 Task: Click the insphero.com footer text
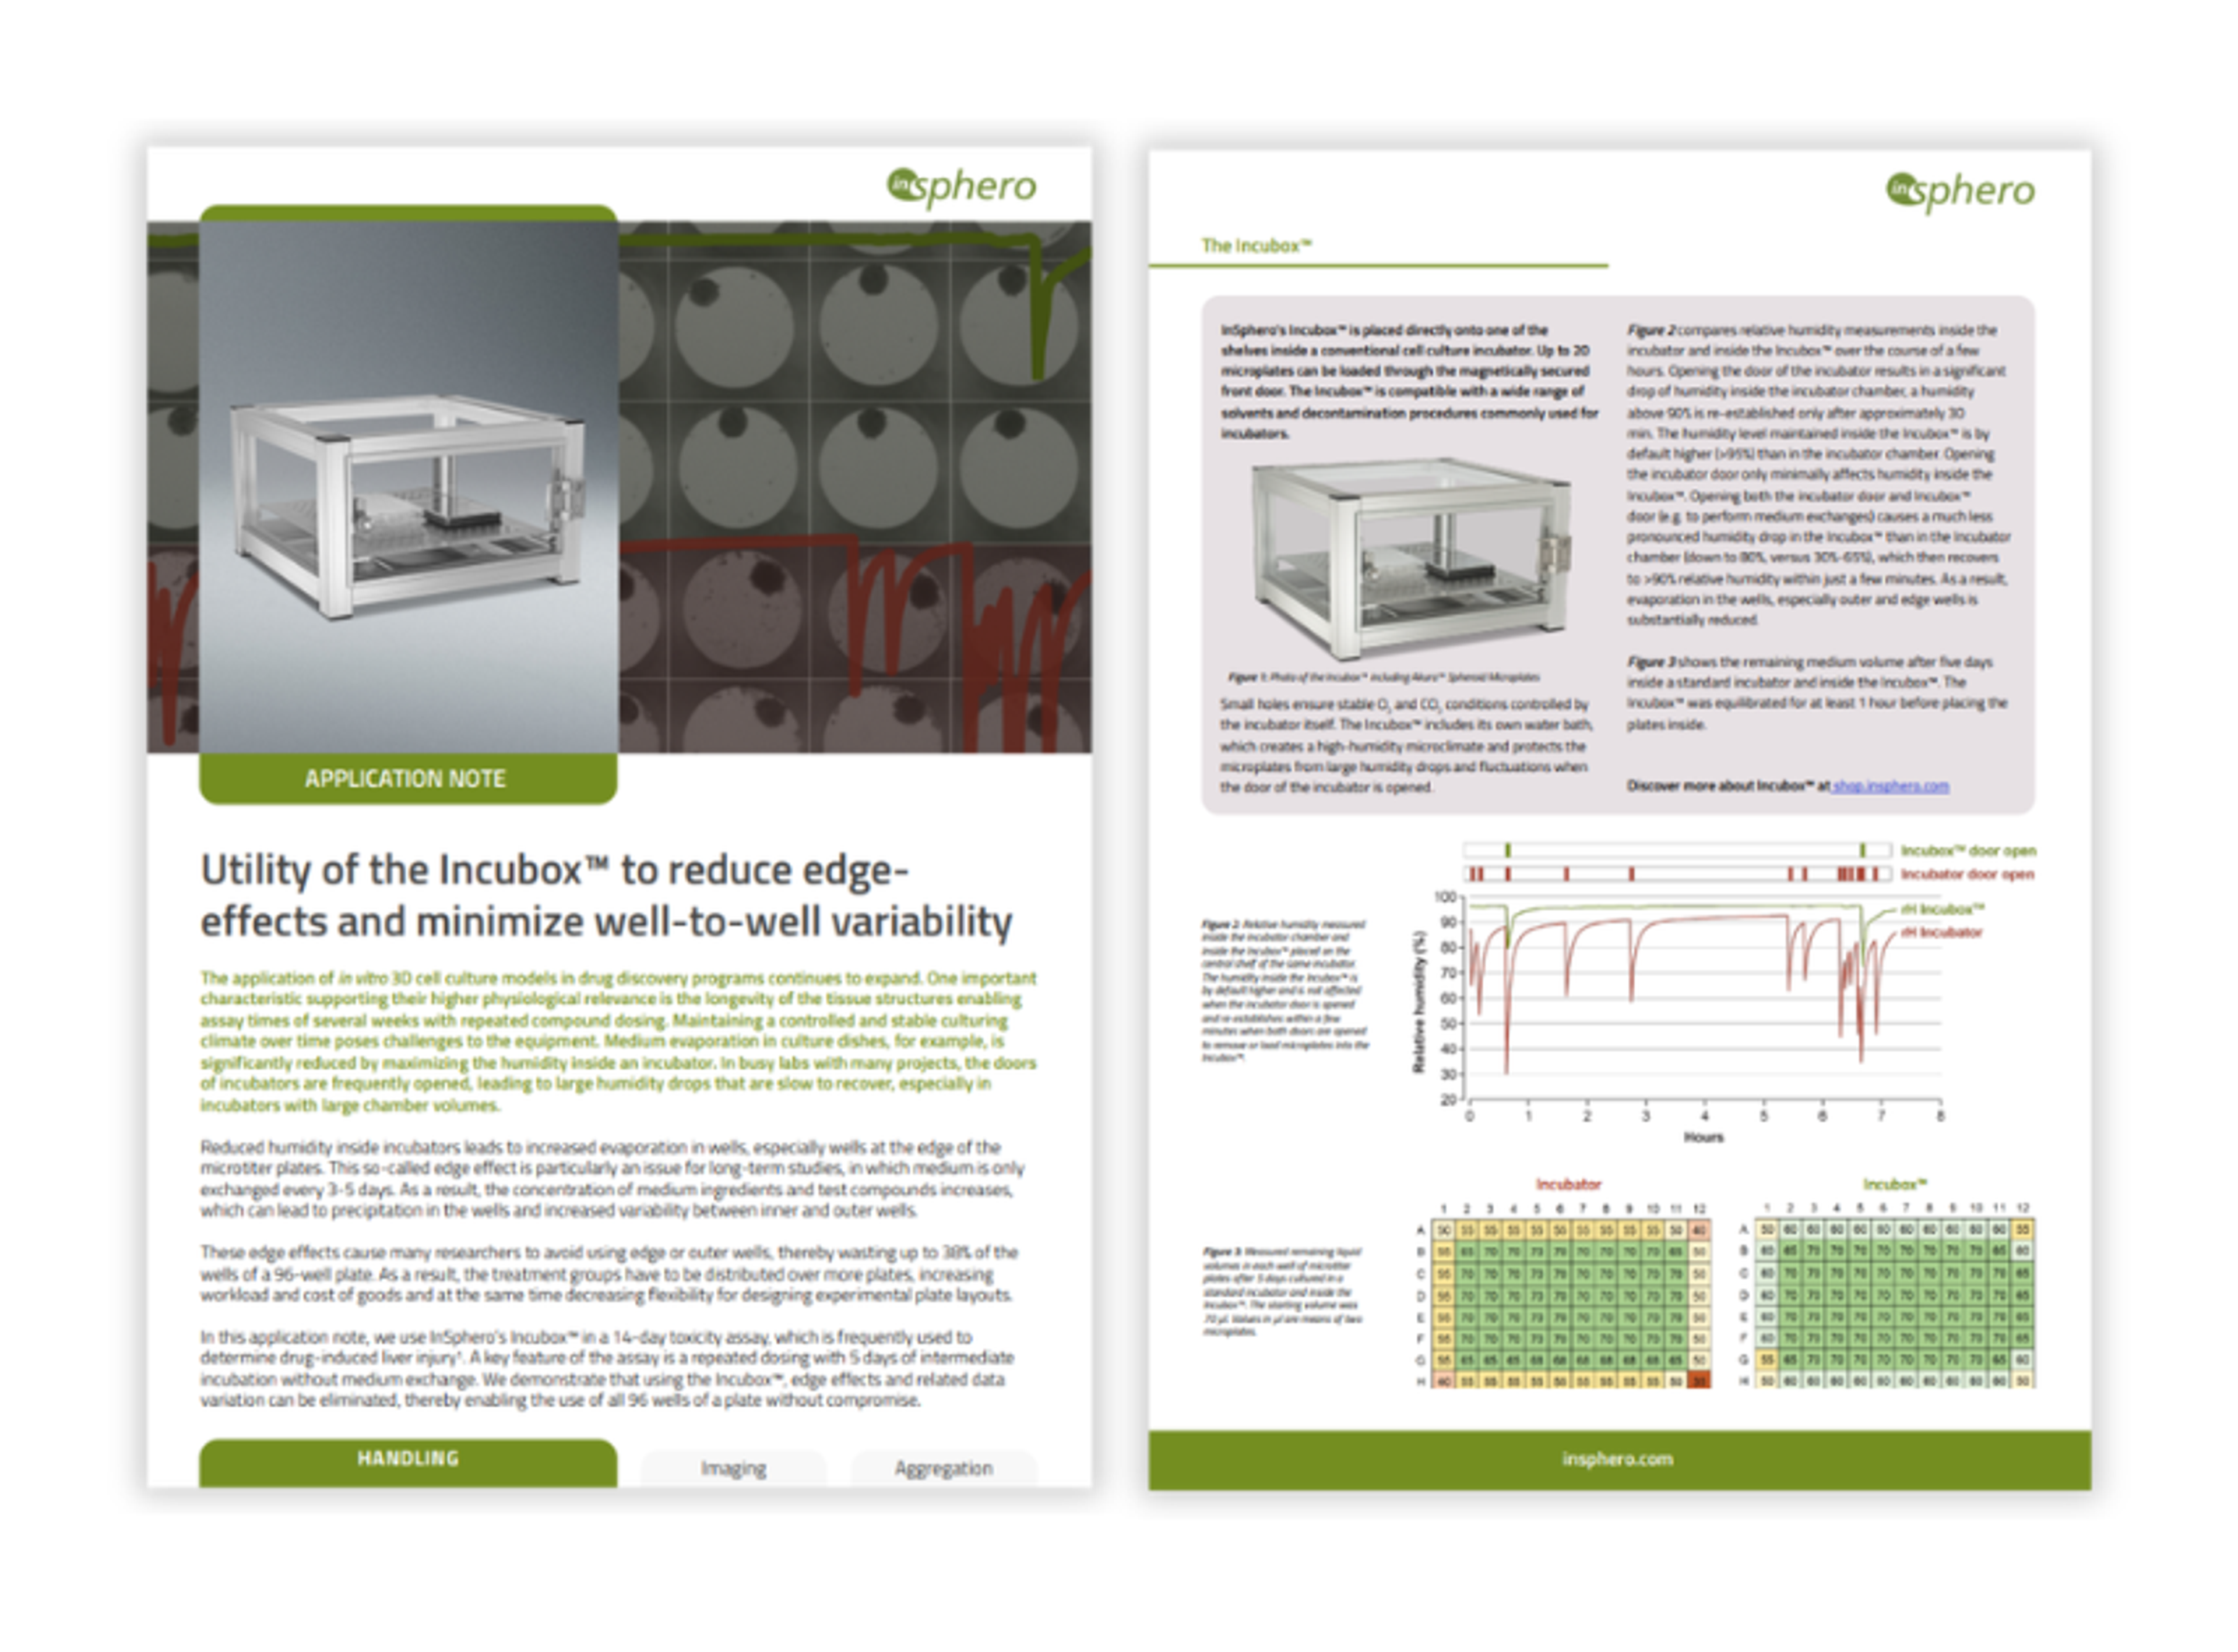pos(1617,1459)
